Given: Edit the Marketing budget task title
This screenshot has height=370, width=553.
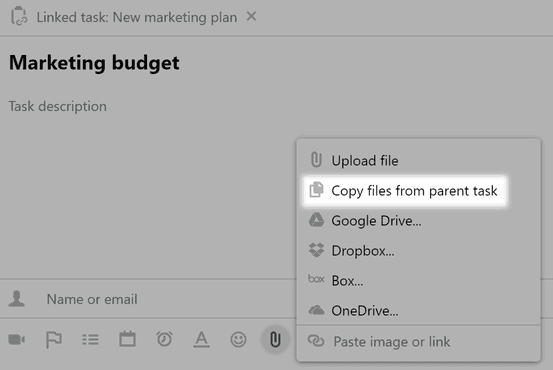Looking at the screenshot, I should 94,63.
